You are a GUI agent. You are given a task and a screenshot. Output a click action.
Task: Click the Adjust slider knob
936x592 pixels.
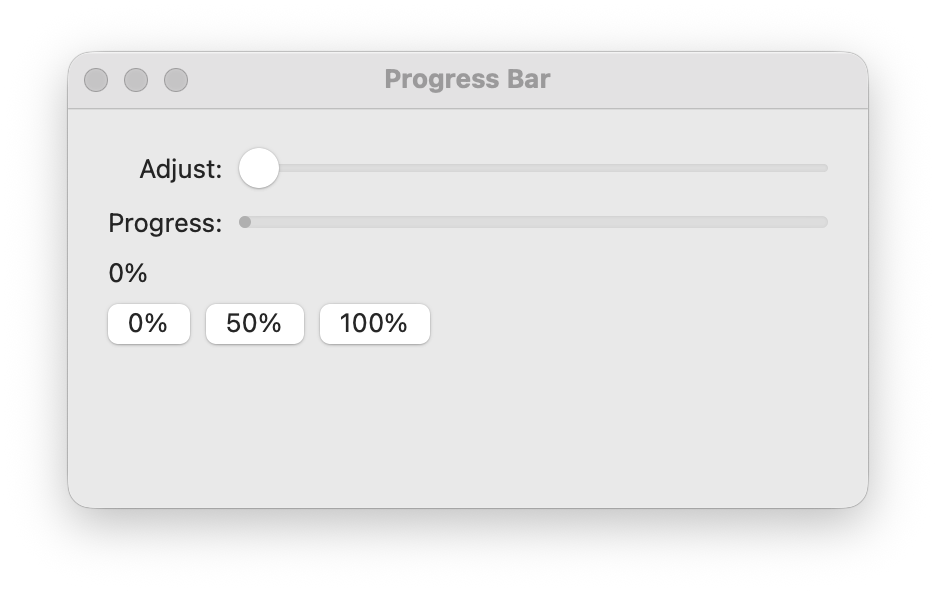[259, 168]
